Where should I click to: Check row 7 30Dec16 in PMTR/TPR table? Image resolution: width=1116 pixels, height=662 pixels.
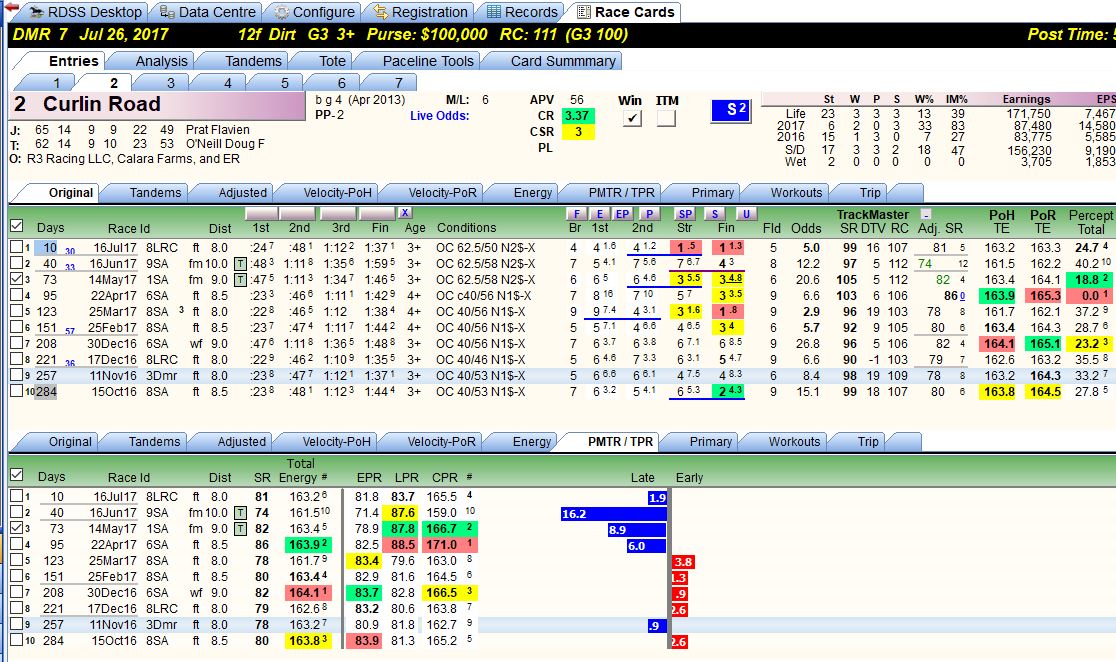(x=16, y=592)
